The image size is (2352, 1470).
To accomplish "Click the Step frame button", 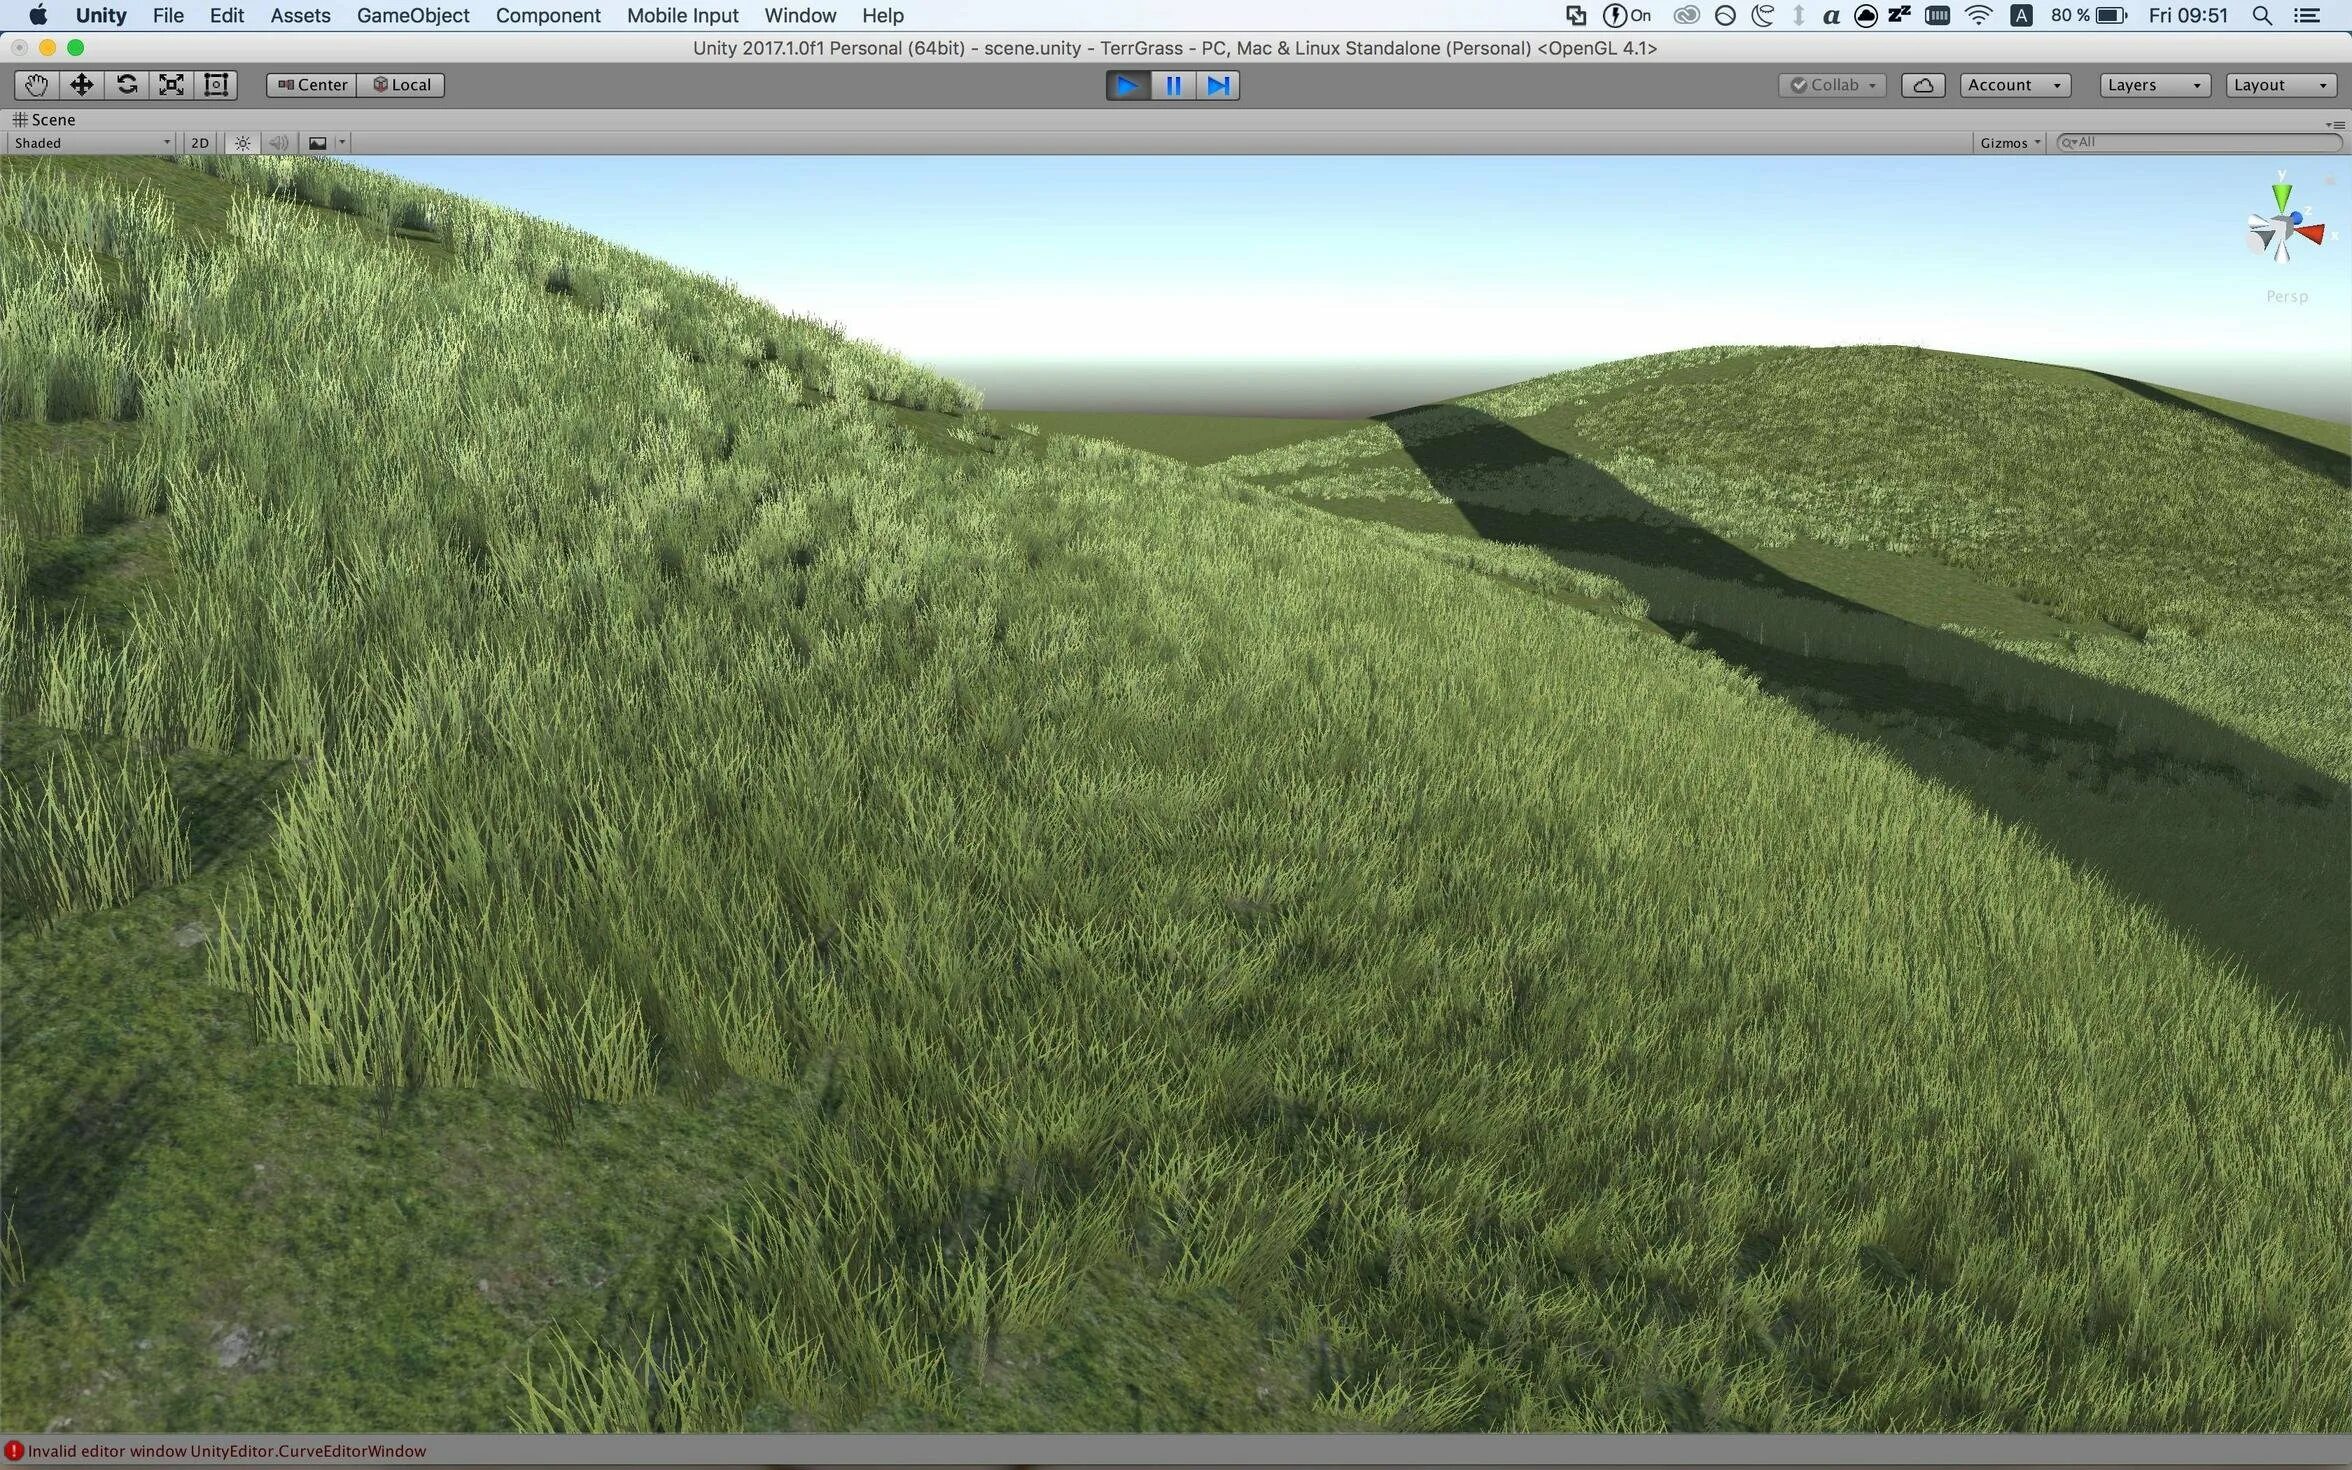I will [x=1218, y=86].
